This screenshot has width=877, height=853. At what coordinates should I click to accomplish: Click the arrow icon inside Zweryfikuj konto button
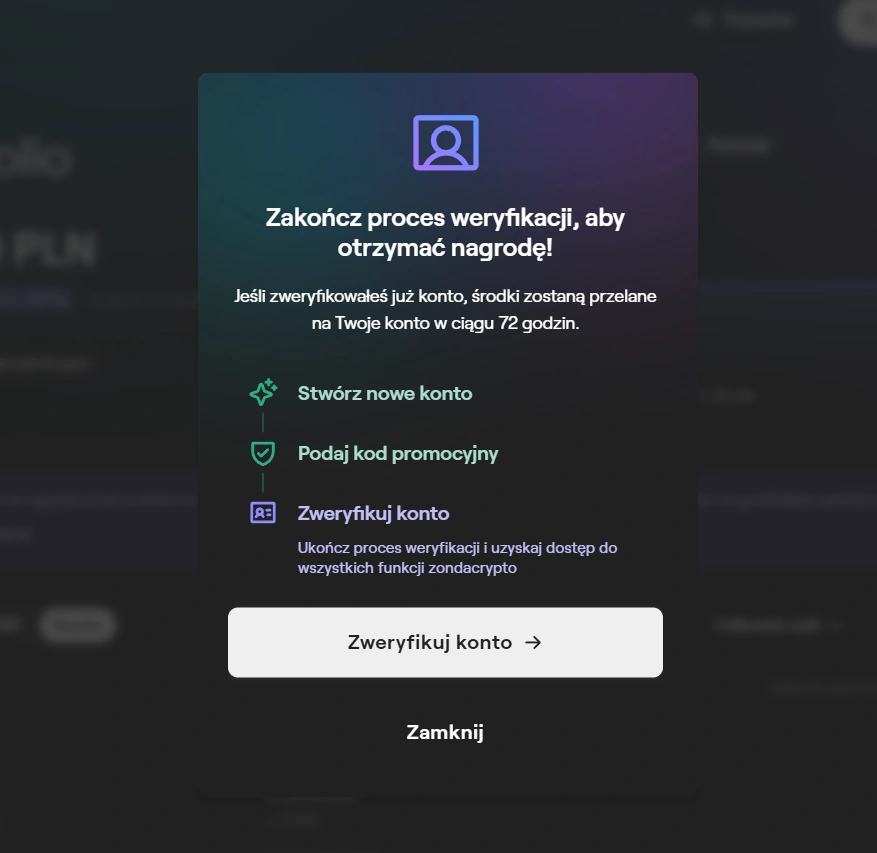click(x=533, y=643)
